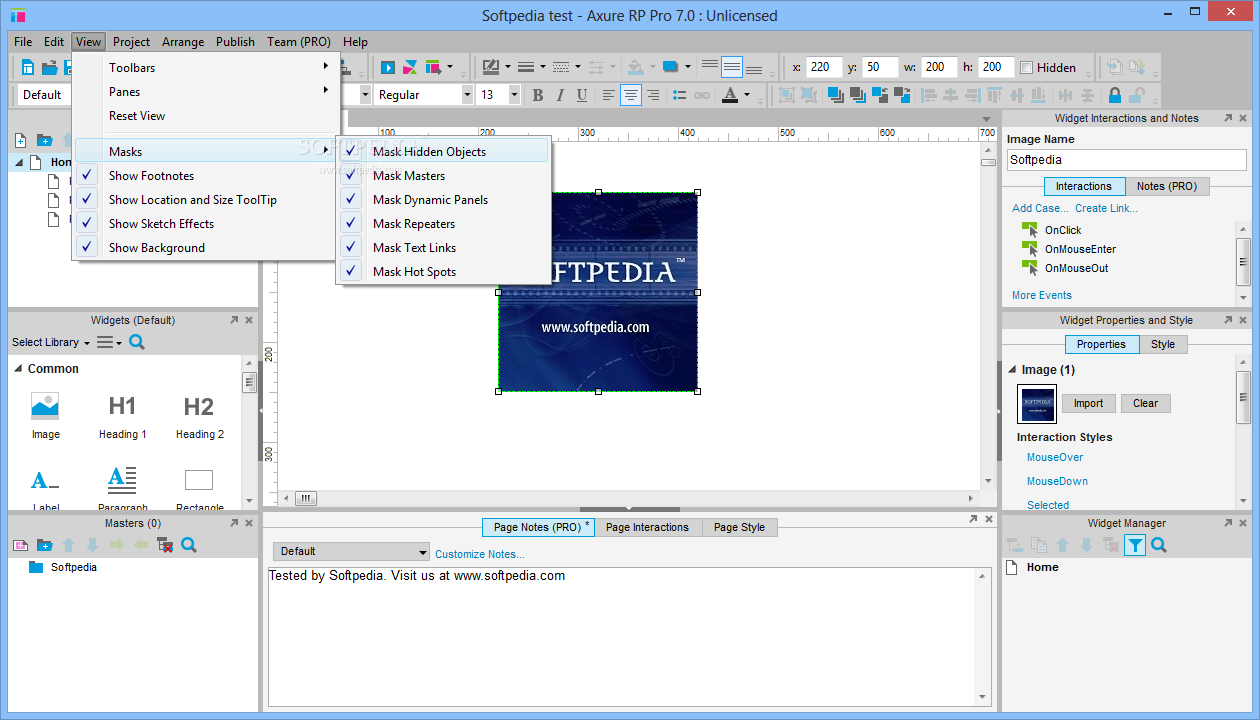This screenshot has width=1260, height=720.
Task: Check the Hidden checkbox
Action: (x=1026, y=68)
